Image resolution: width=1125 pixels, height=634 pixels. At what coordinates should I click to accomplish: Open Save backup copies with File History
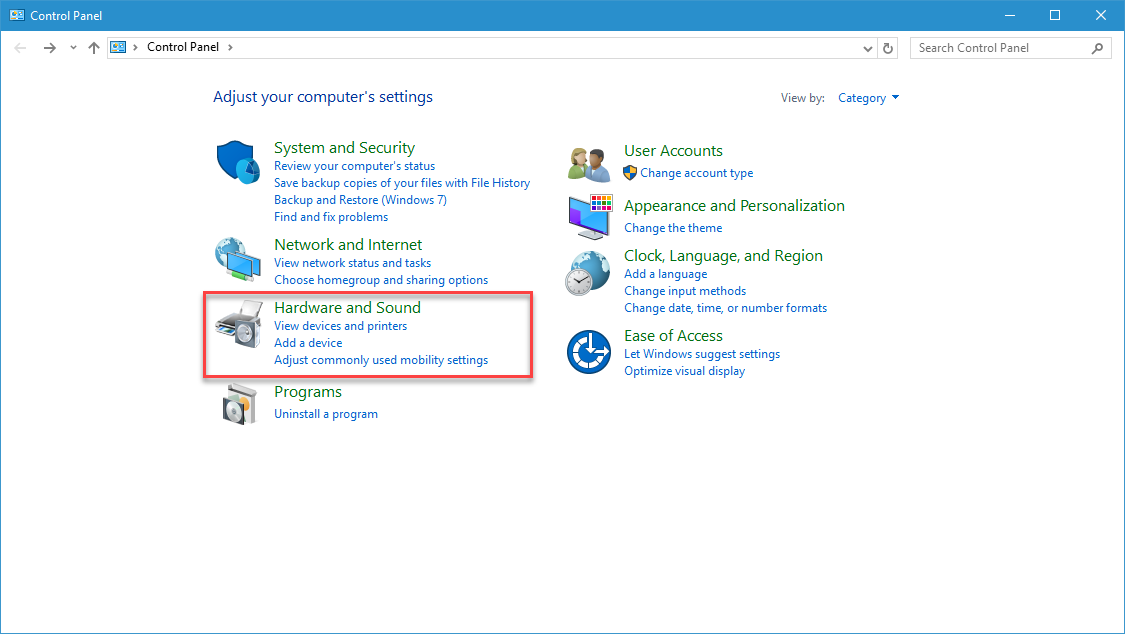point(402,183)
